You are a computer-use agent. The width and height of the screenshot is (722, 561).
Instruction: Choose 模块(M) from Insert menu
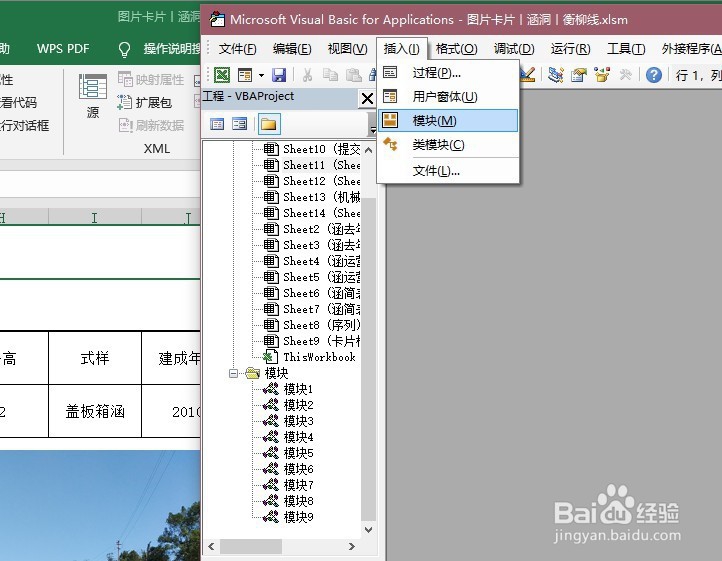pos(448,121)
